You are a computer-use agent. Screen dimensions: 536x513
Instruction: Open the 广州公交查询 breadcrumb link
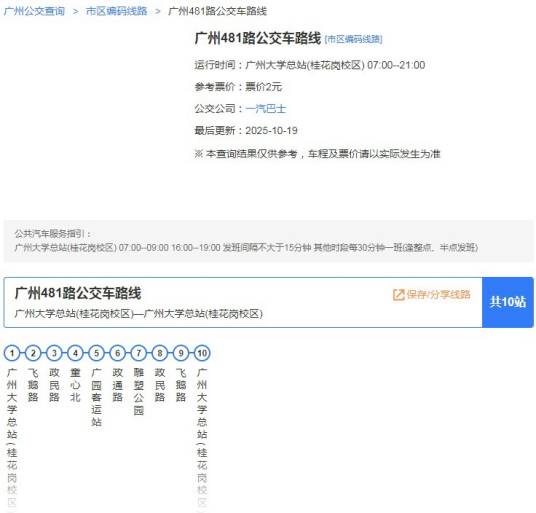click(x=34, y=11)
